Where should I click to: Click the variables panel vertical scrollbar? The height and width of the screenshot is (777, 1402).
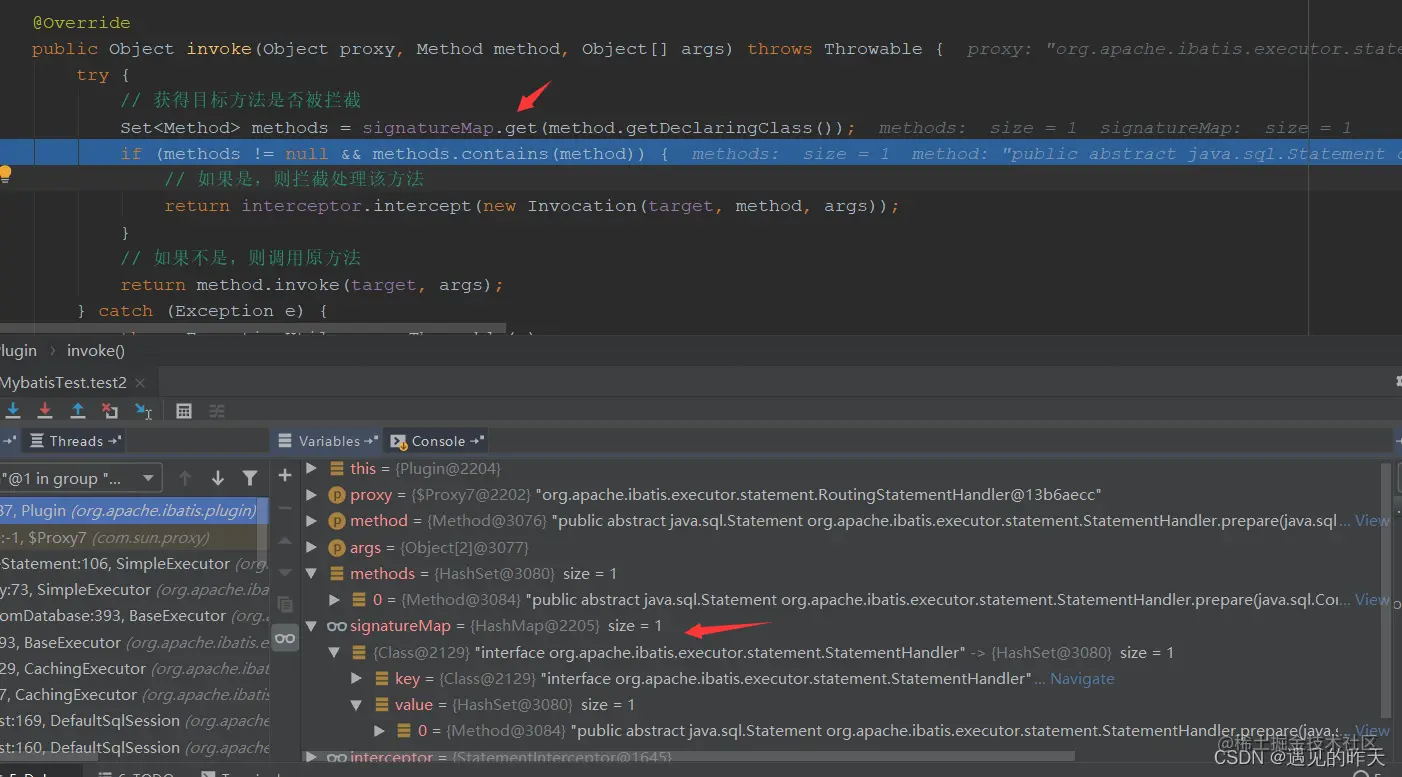tap(1386, 590)
